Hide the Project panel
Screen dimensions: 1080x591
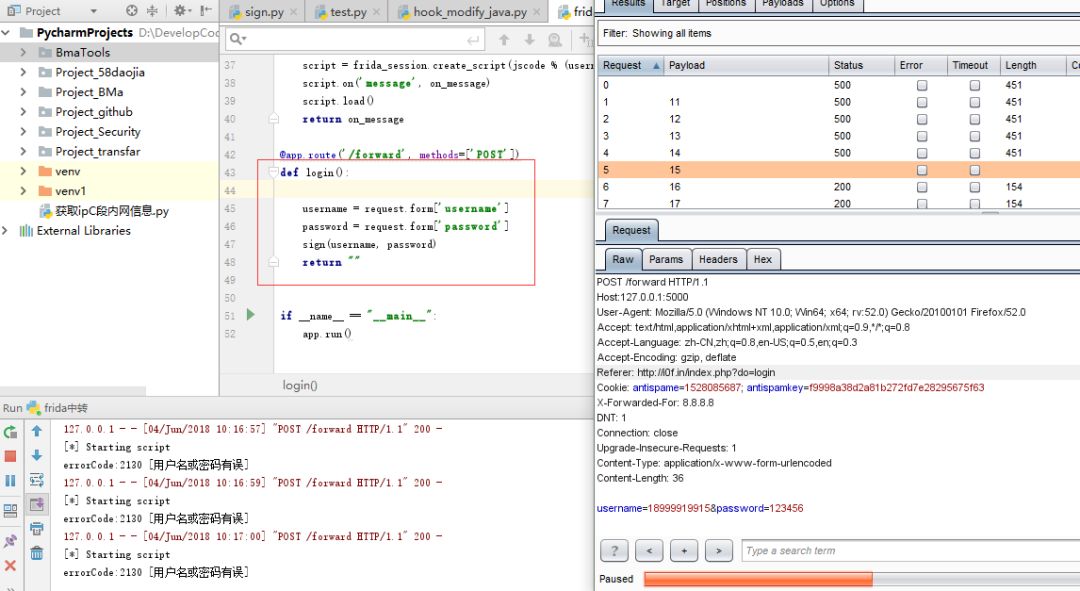pyautogui.click(x=205, y=10)
